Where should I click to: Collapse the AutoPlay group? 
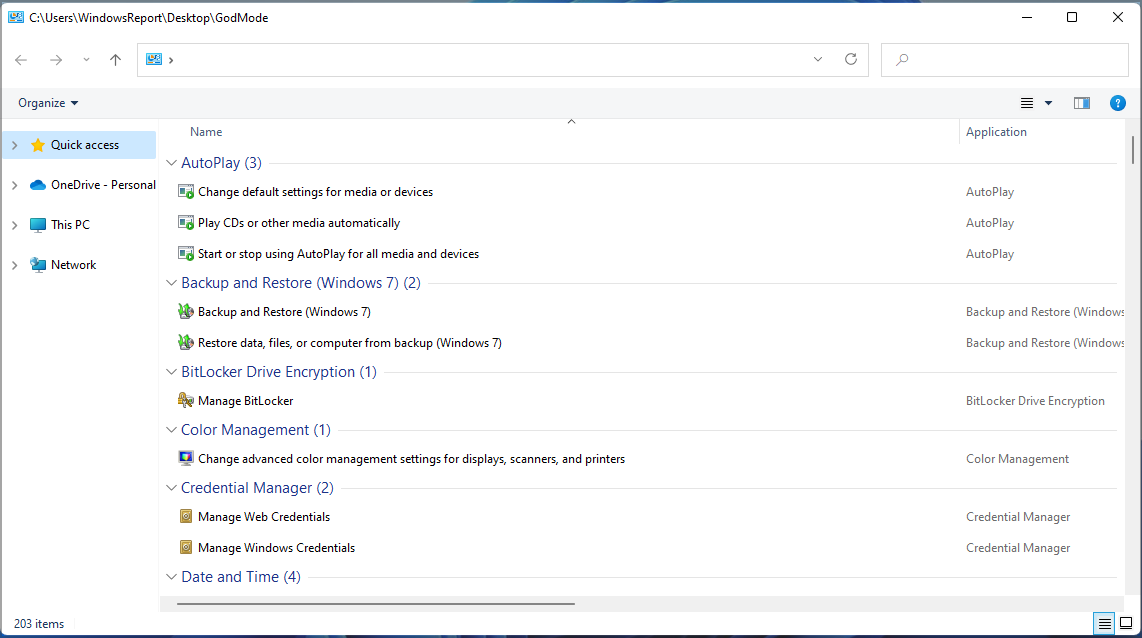click(171, 163)
